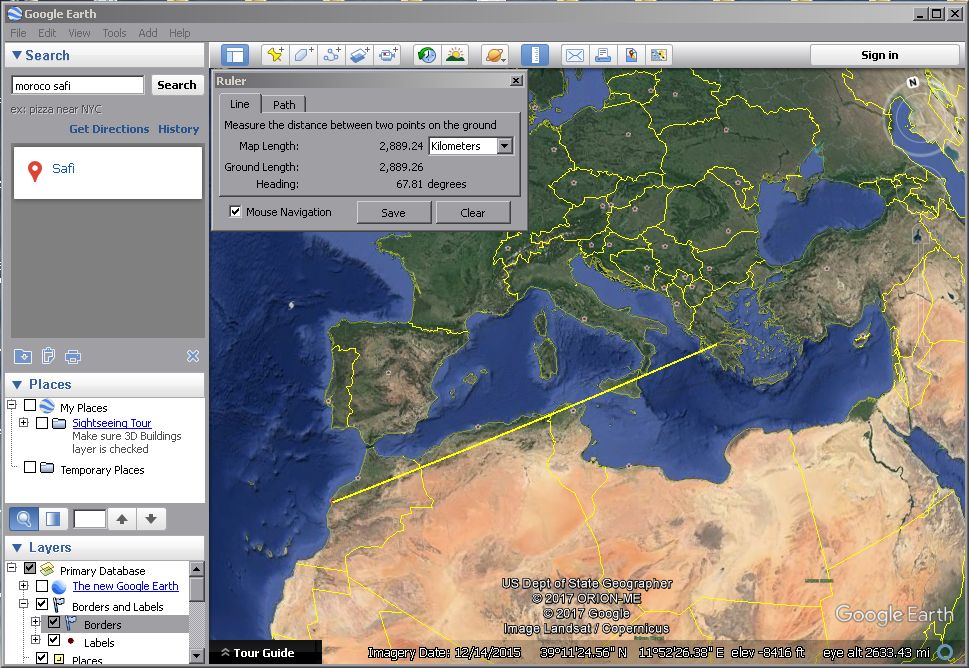The width and height of the screenshot is (969, 668).
Task: Click the Sign in button
Action: (x=879, y=55)
